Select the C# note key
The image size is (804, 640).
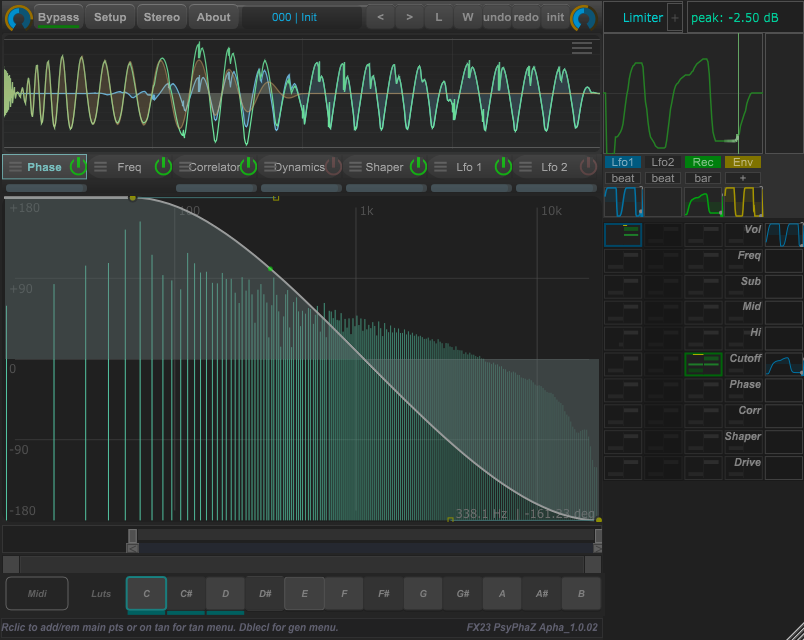186,594
